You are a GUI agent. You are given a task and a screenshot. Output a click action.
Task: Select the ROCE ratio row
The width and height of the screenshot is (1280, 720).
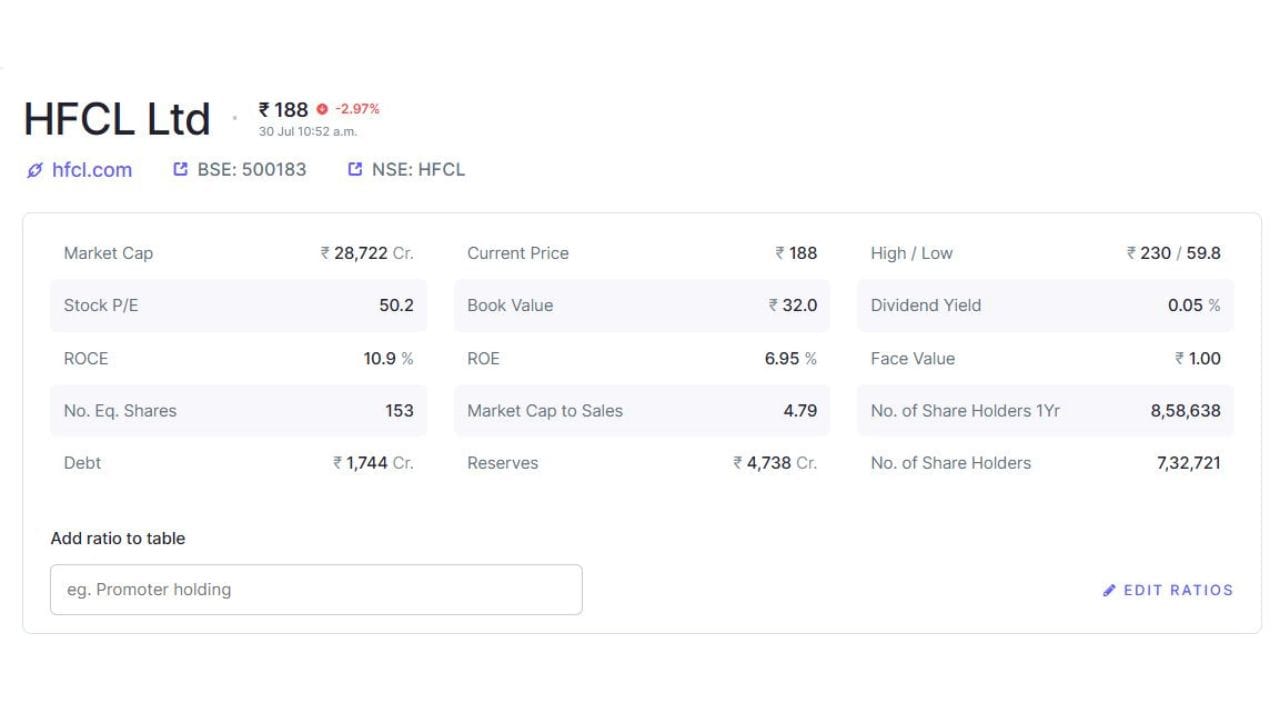point(238,358)
